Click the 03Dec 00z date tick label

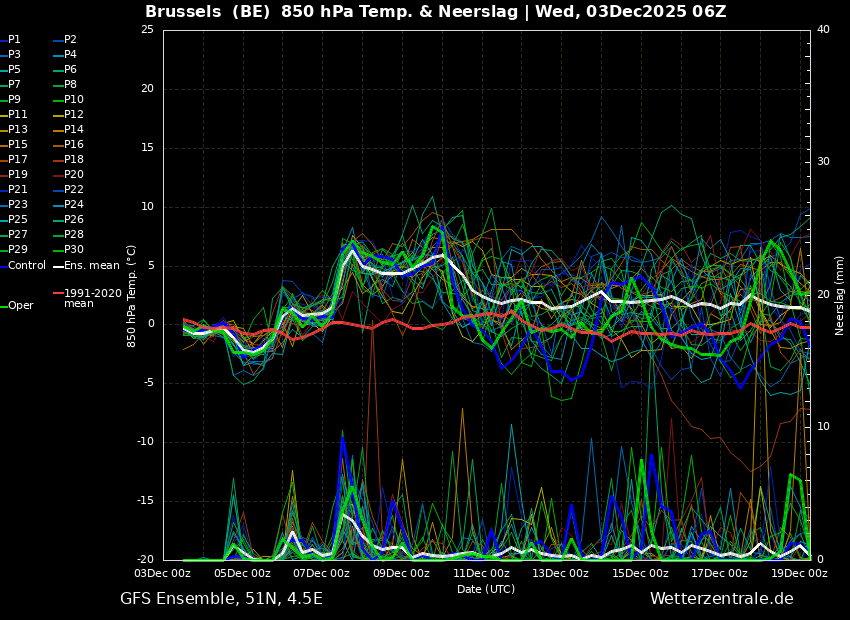tap(162, 573)
